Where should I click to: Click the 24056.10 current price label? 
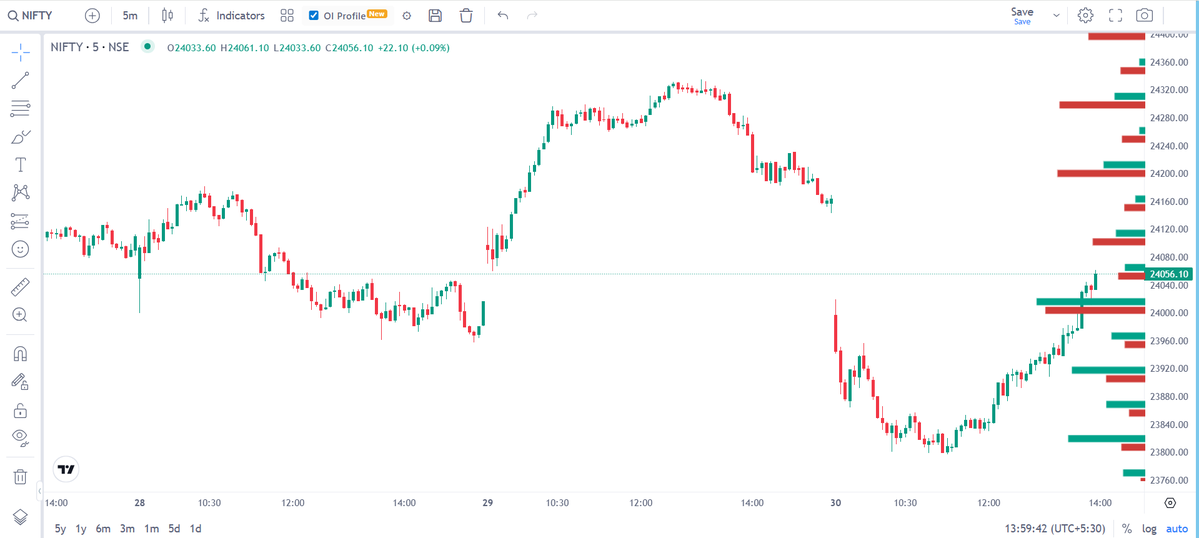coord(1169,274)
